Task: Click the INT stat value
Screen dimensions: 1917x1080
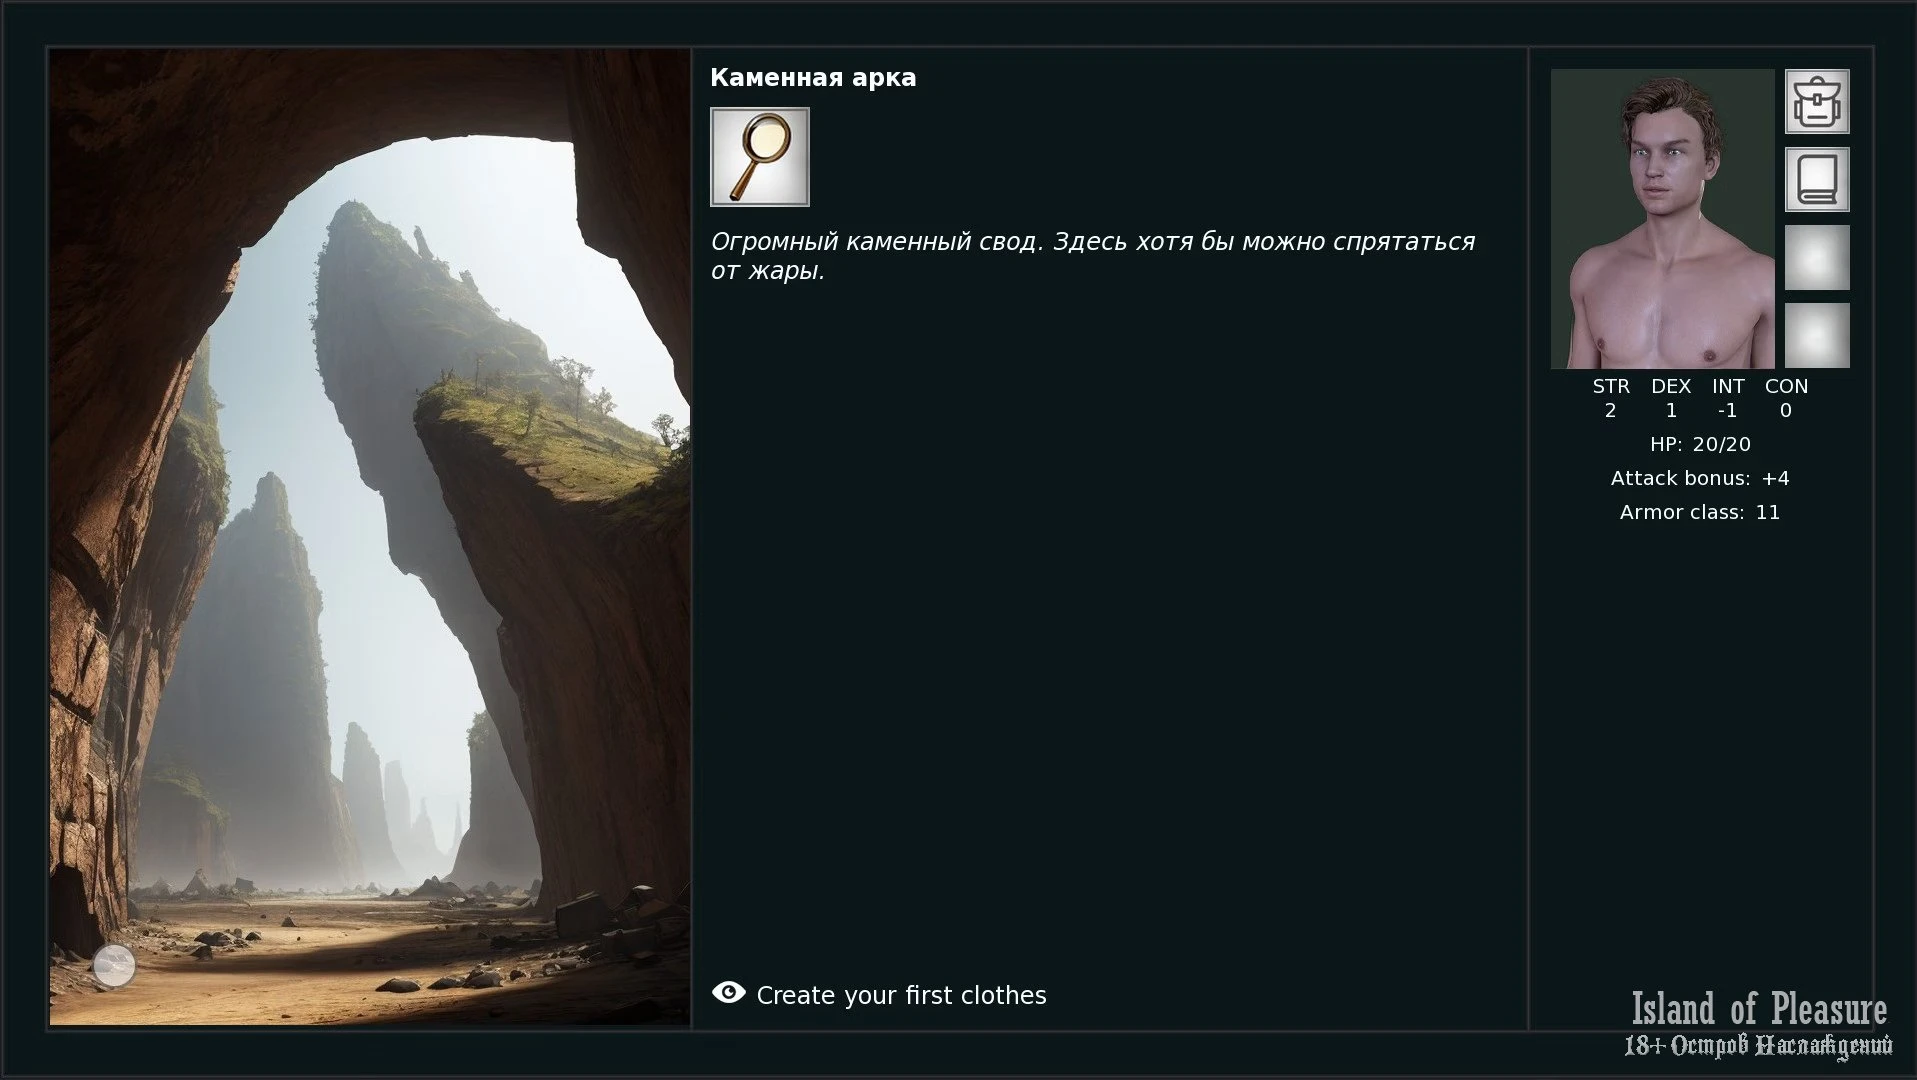Action: [1727, 411]
